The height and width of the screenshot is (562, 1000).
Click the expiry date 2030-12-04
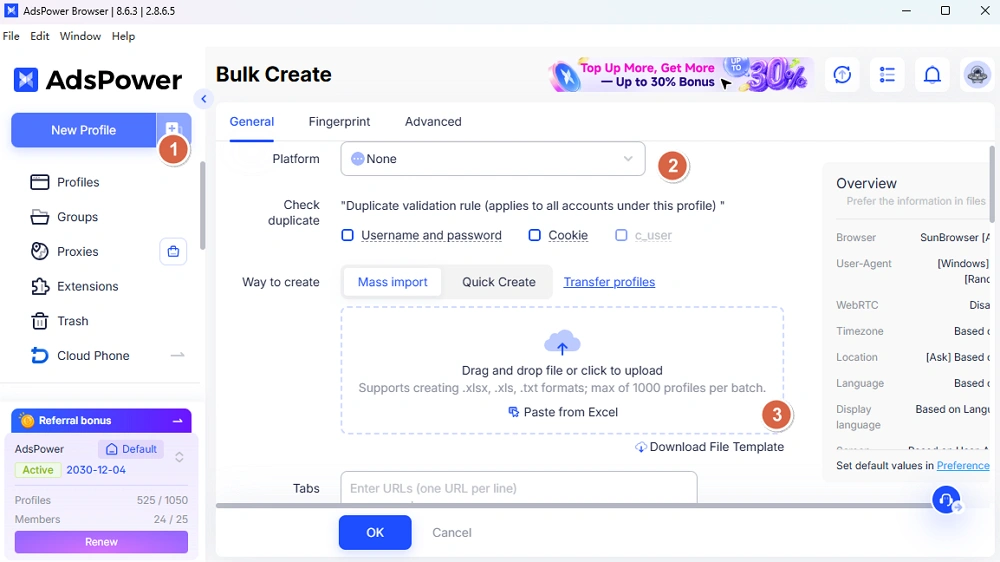click(96, 470)
